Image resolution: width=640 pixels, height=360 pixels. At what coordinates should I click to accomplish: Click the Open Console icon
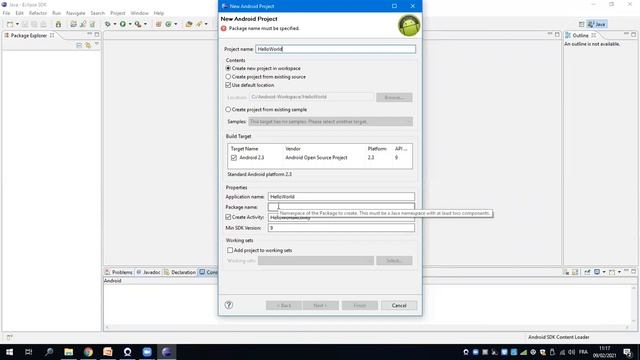click(612, 272)
